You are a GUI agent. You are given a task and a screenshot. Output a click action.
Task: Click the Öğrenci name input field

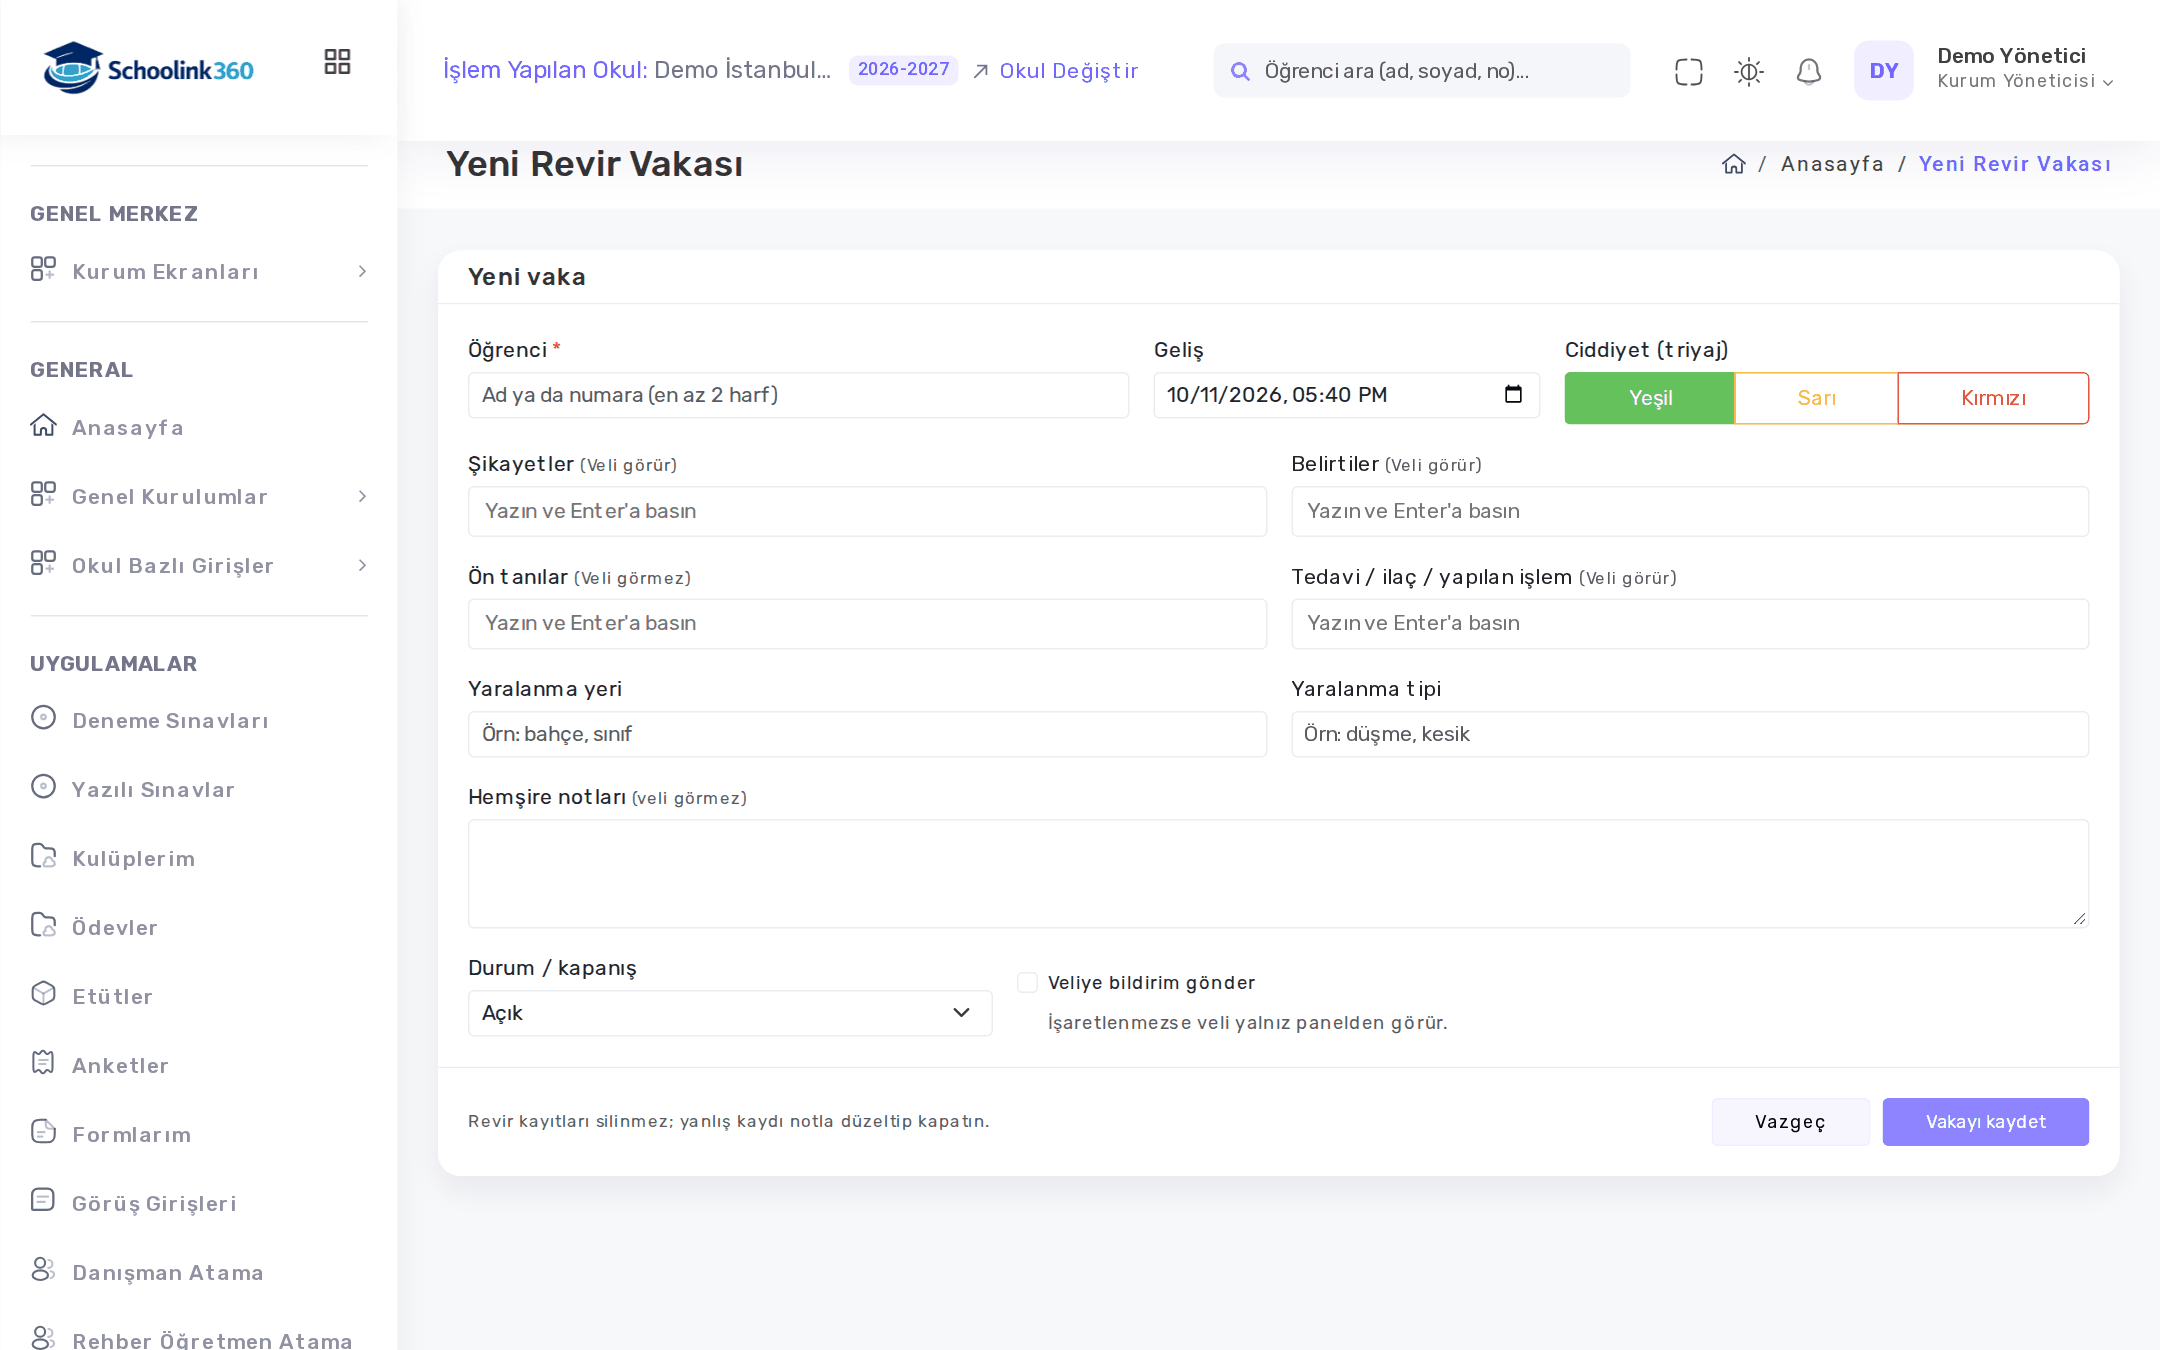coord(798,395)
